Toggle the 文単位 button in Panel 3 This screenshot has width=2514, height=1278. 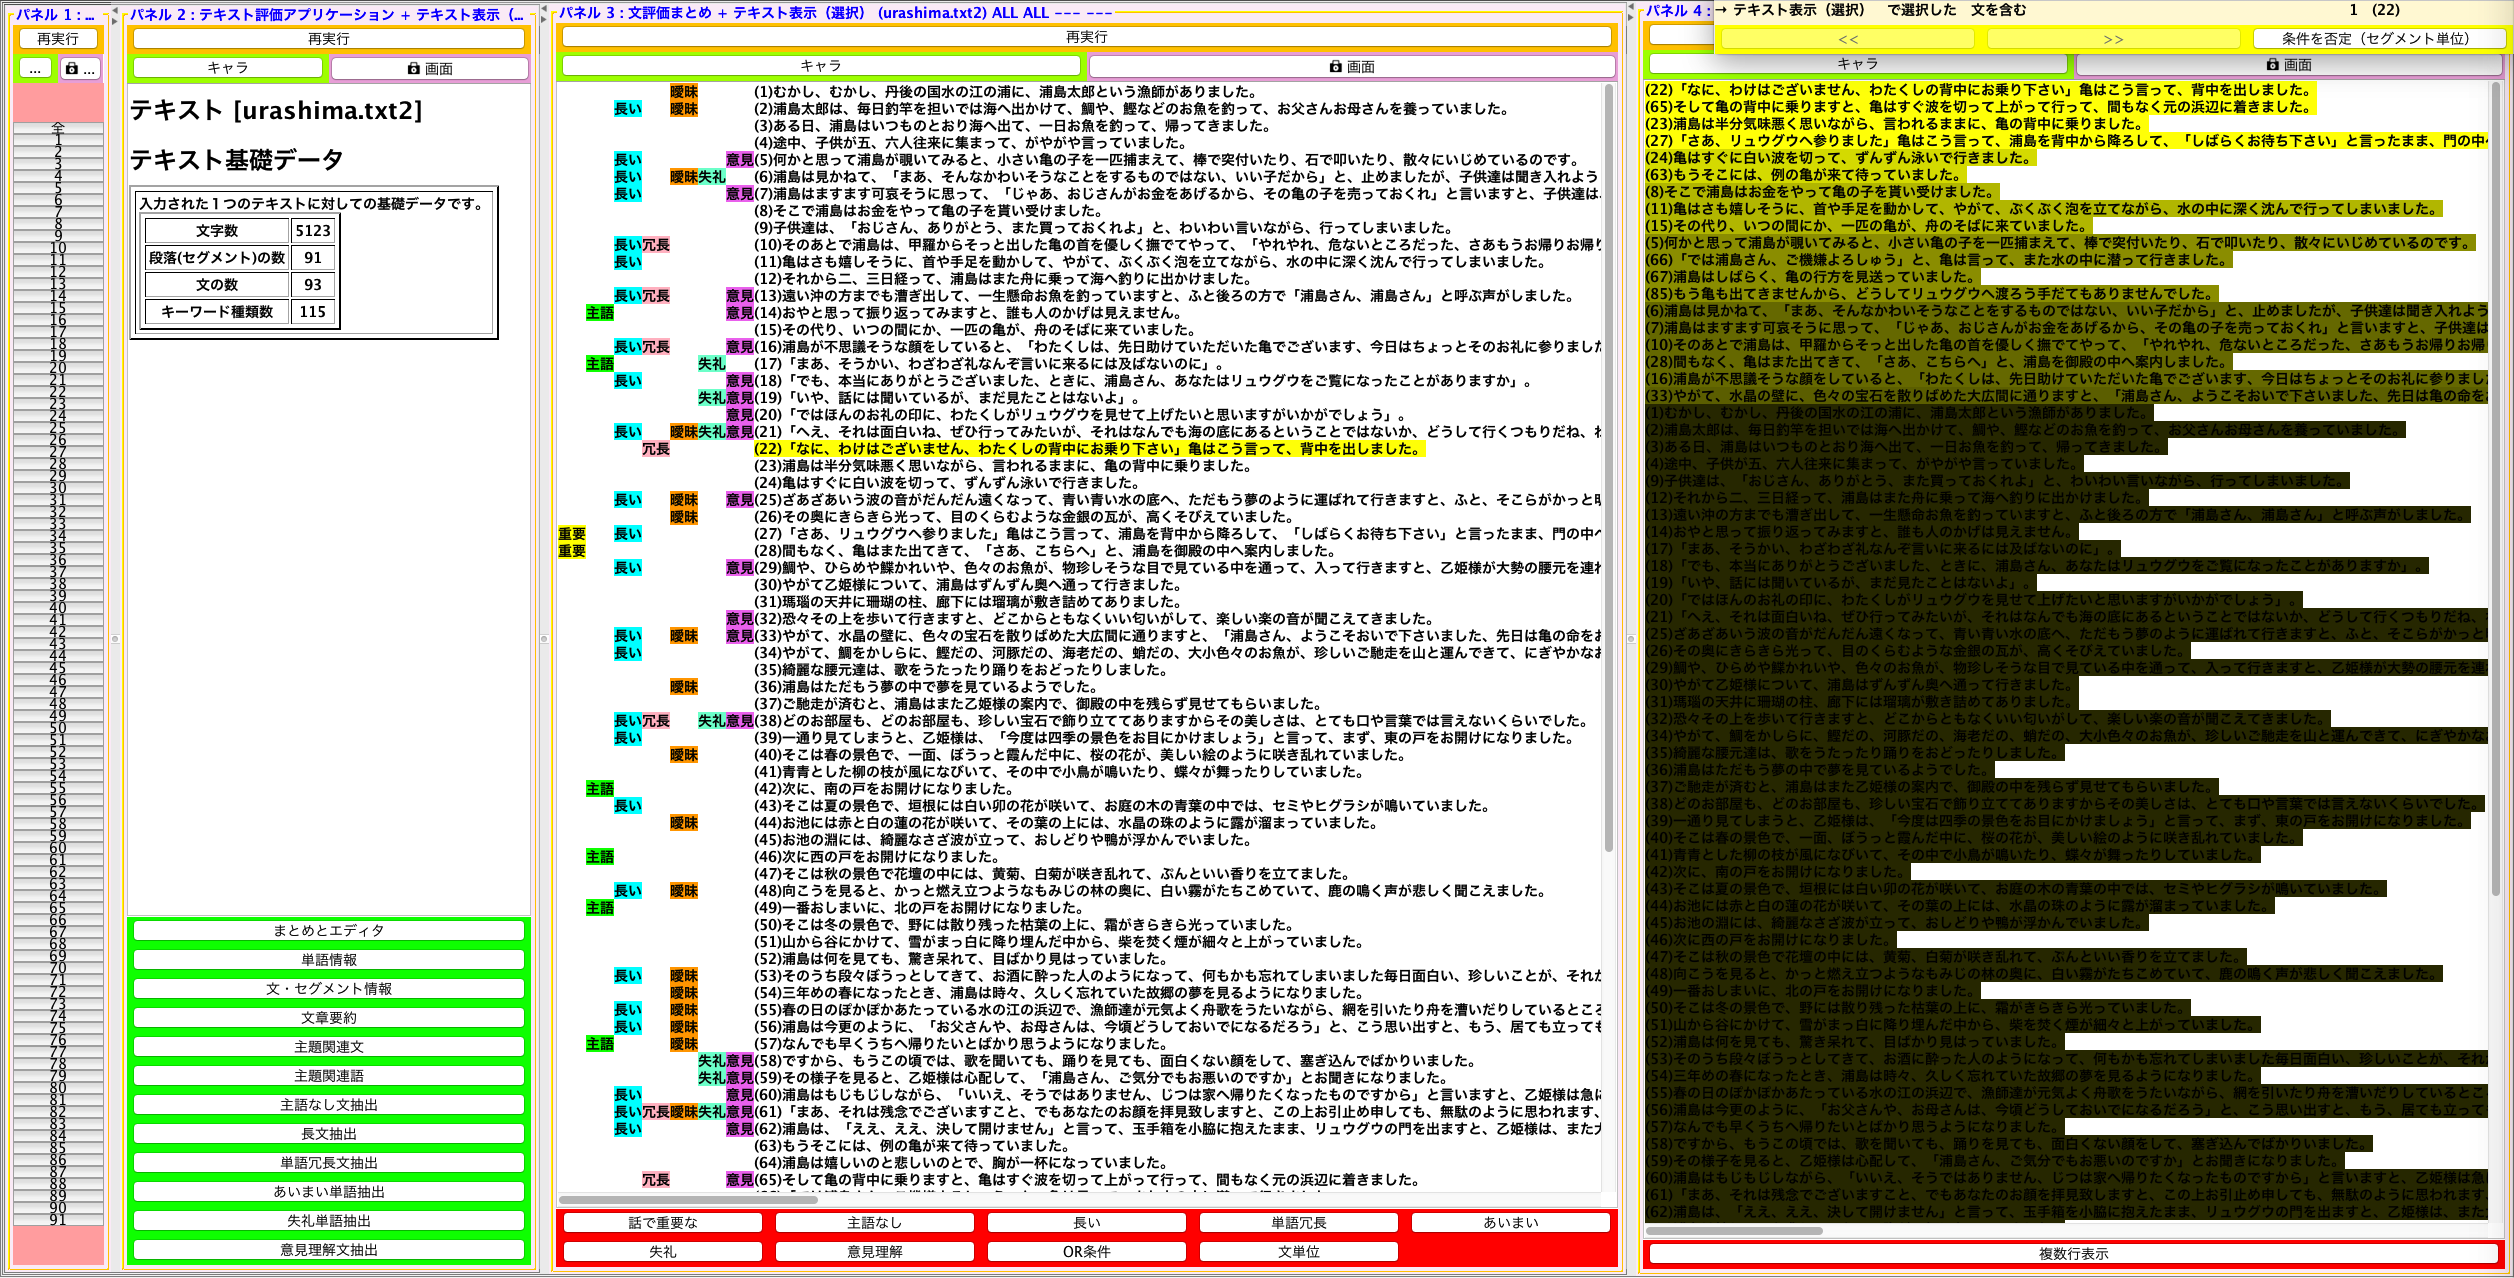tap(1298, 1251)
